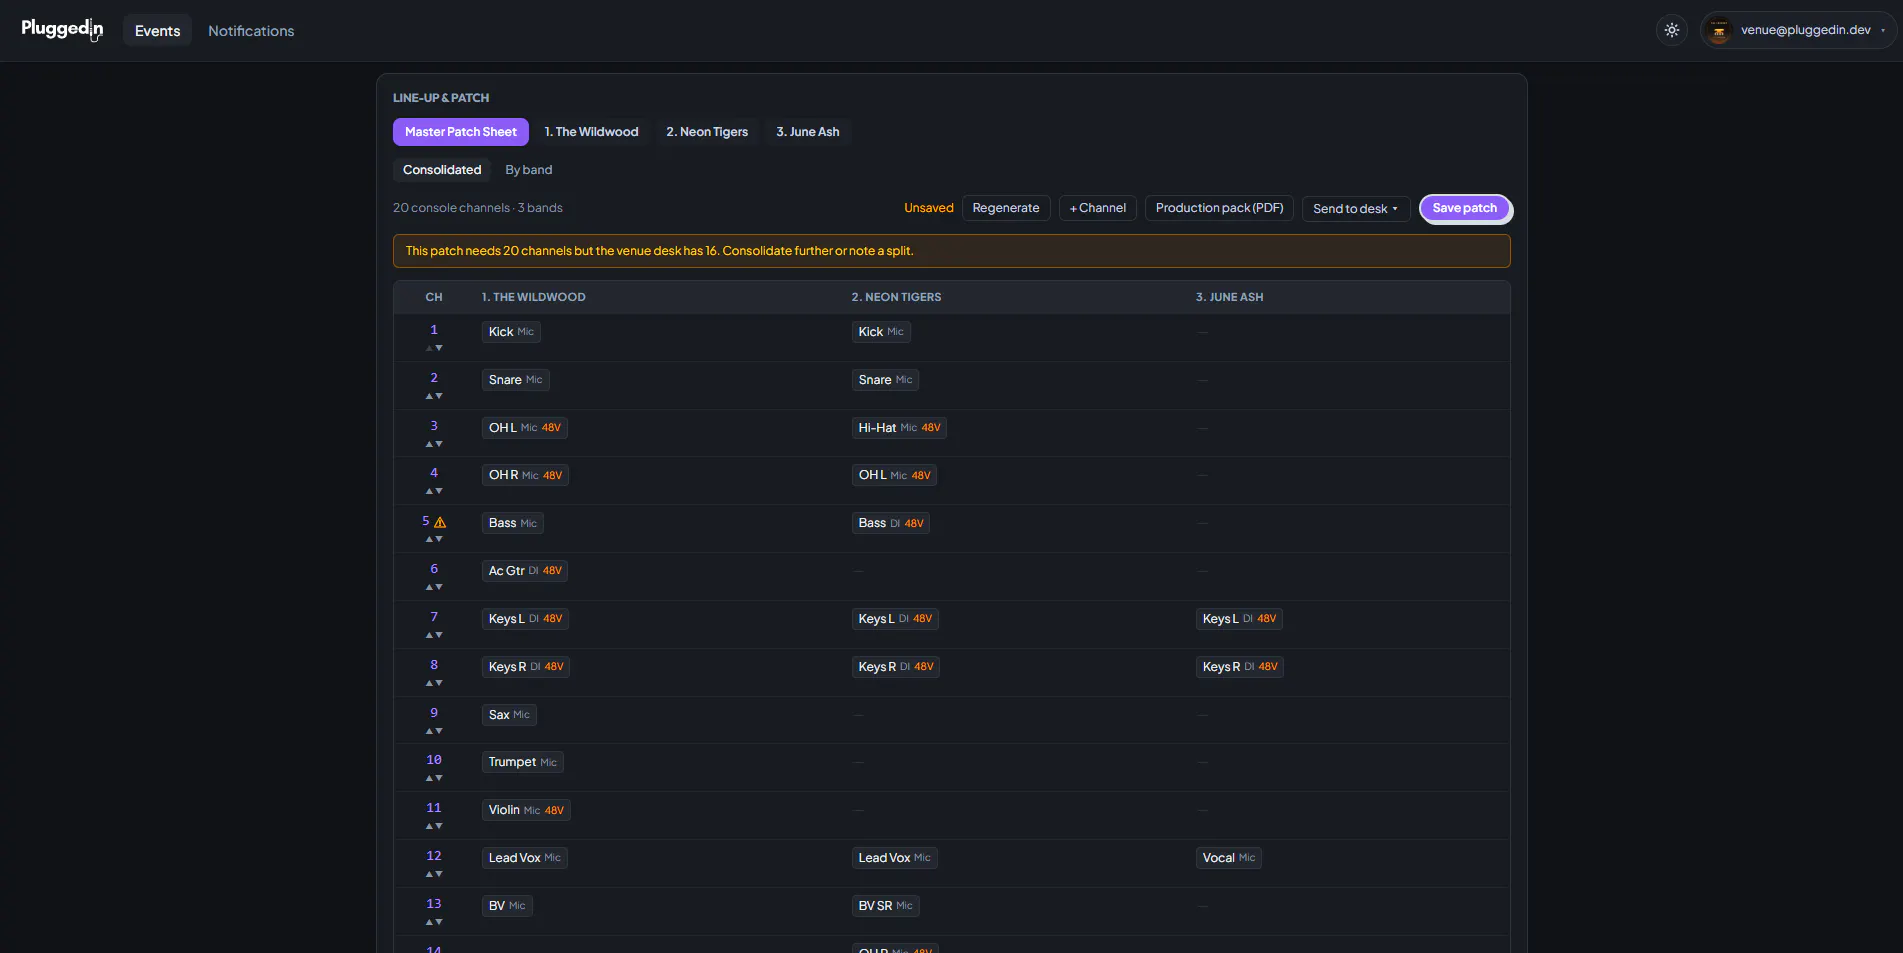Image resolution: width=1903 pixels, height=953 pixels.
Task: Move channel 10 down with its arrow
Action: pyautogui.click(x=439, y=778)
